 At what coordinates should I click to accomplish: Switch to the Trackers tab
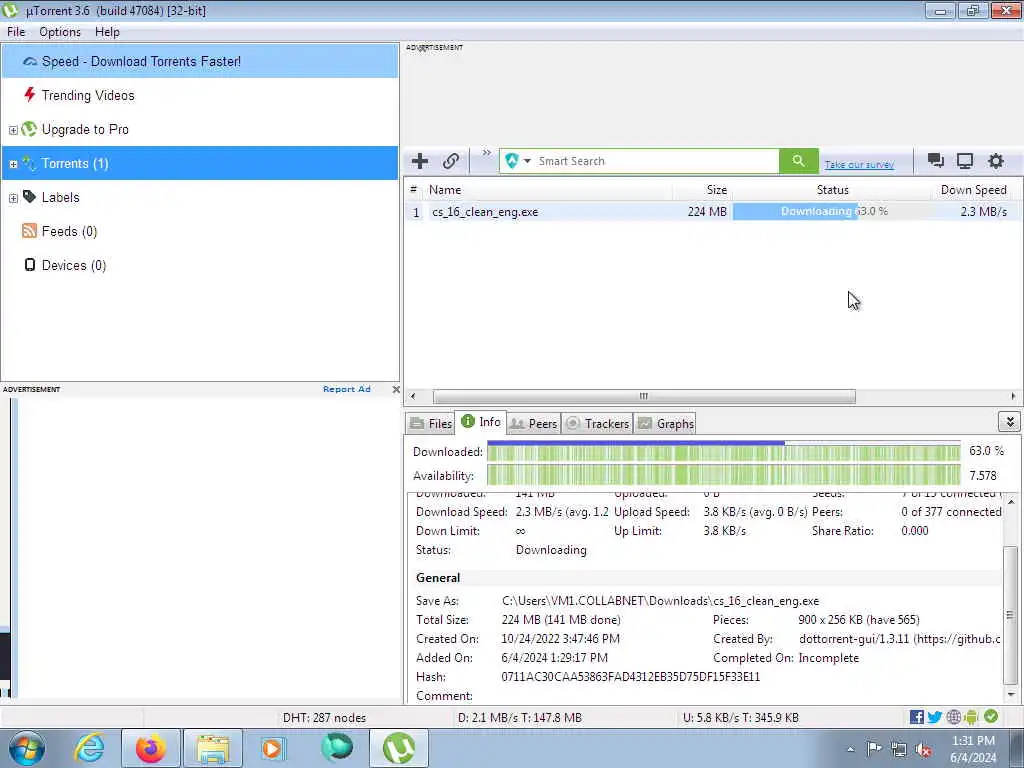(x=597, y=423)
